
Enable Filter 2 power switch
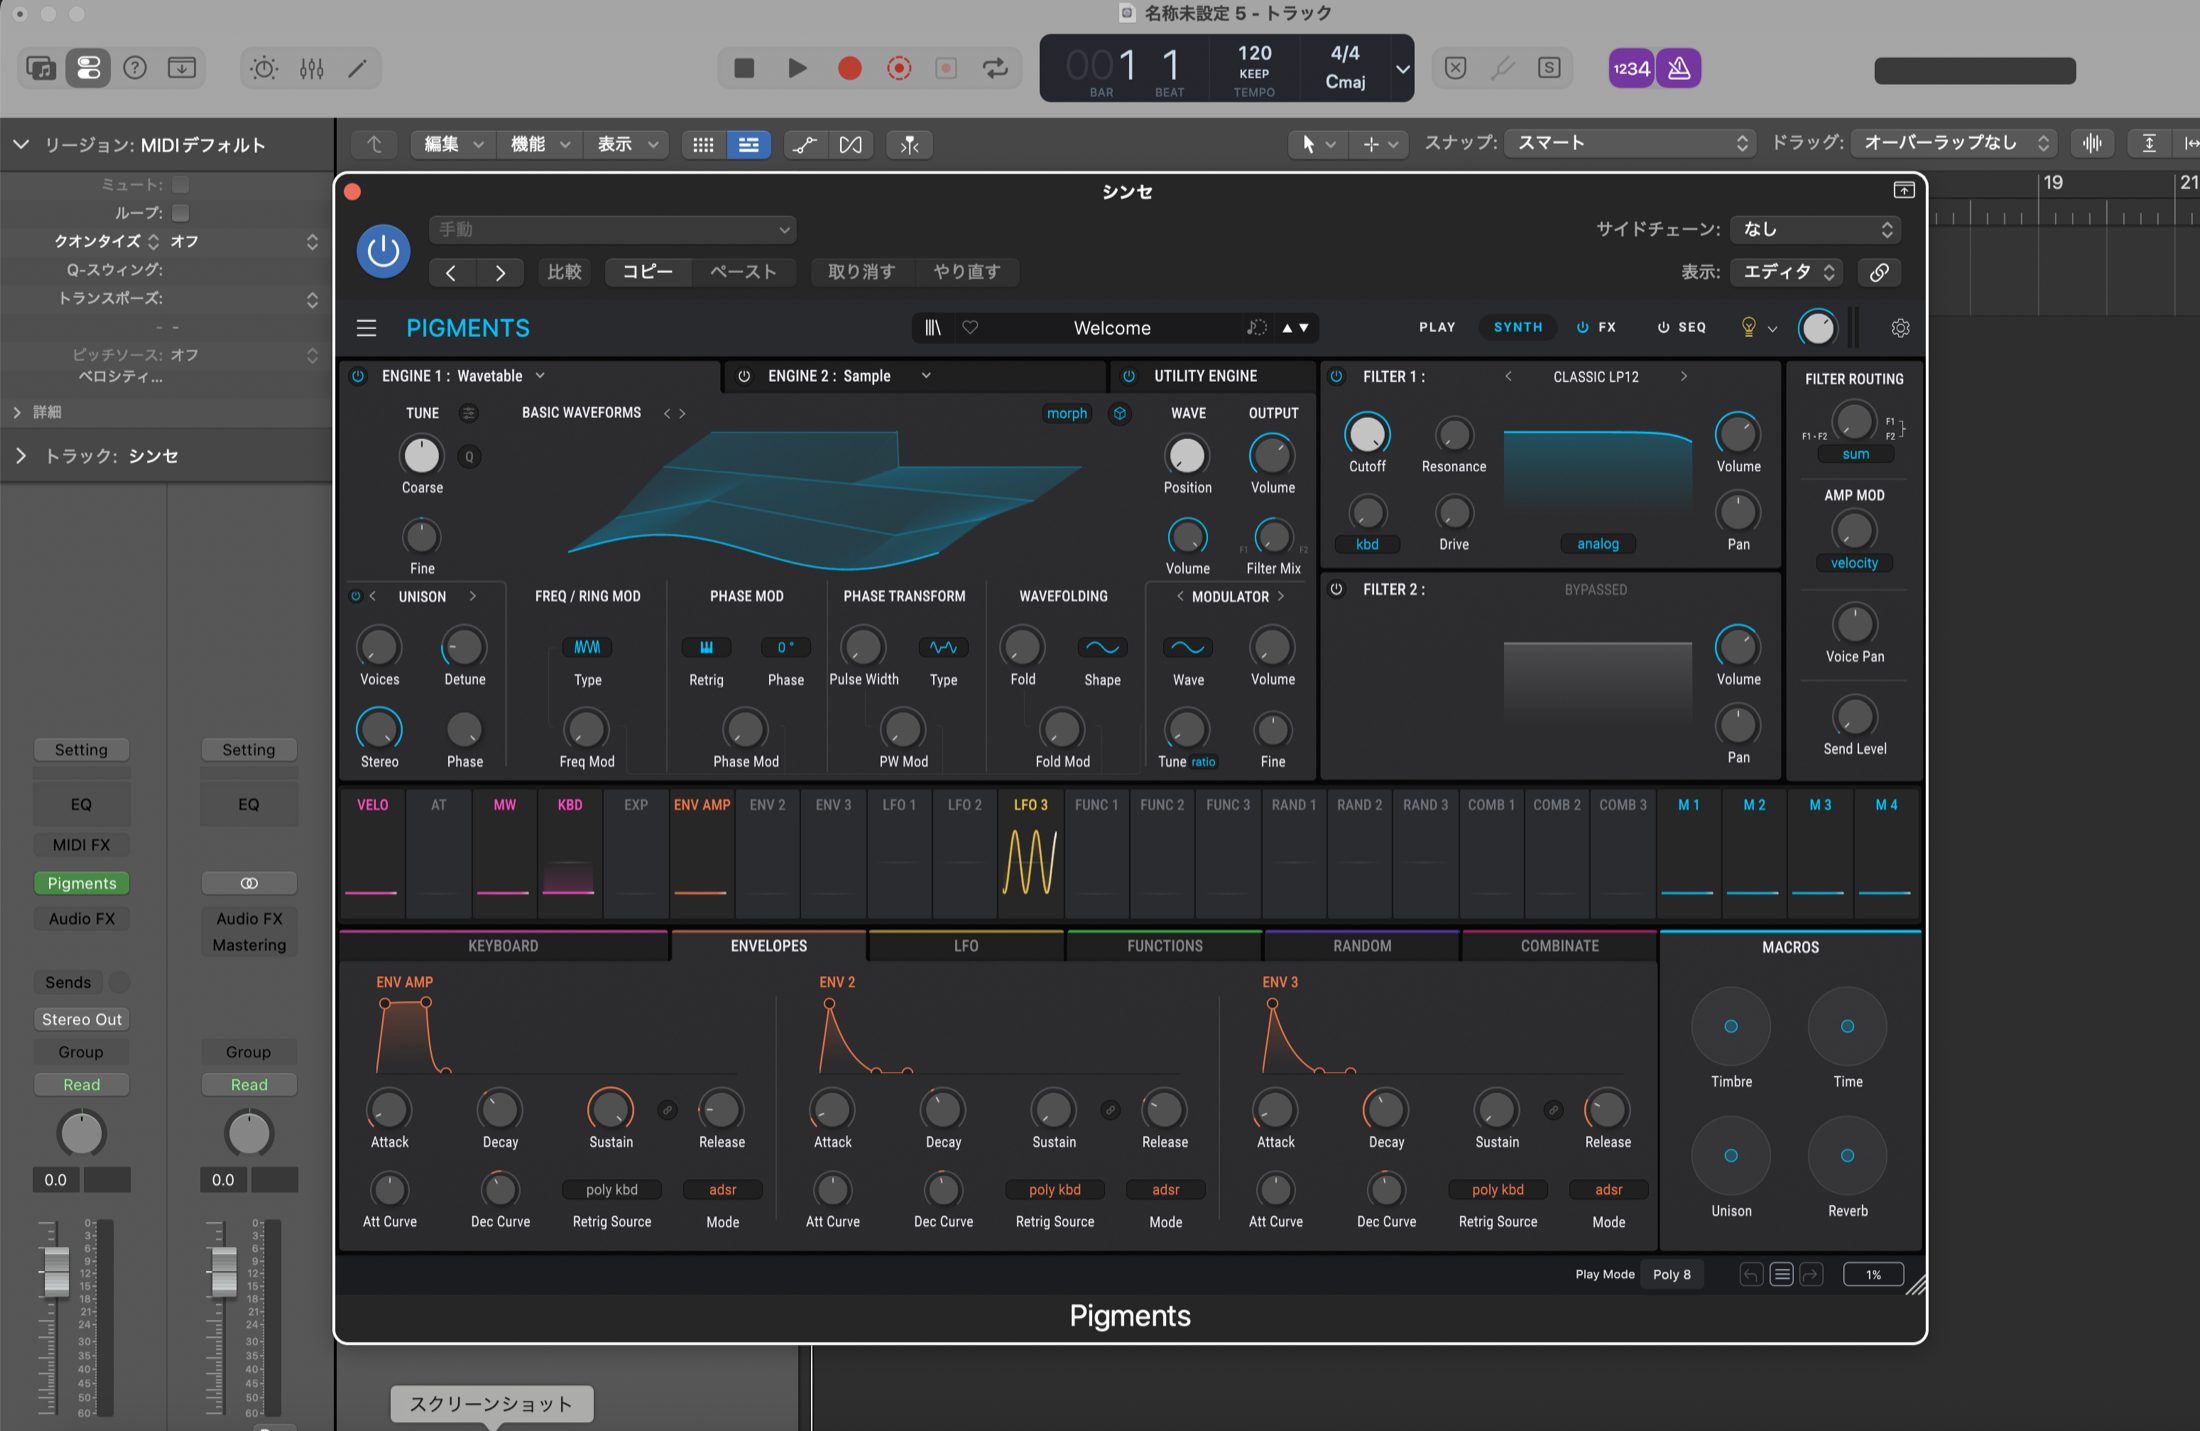click(x=1336, y=589)
